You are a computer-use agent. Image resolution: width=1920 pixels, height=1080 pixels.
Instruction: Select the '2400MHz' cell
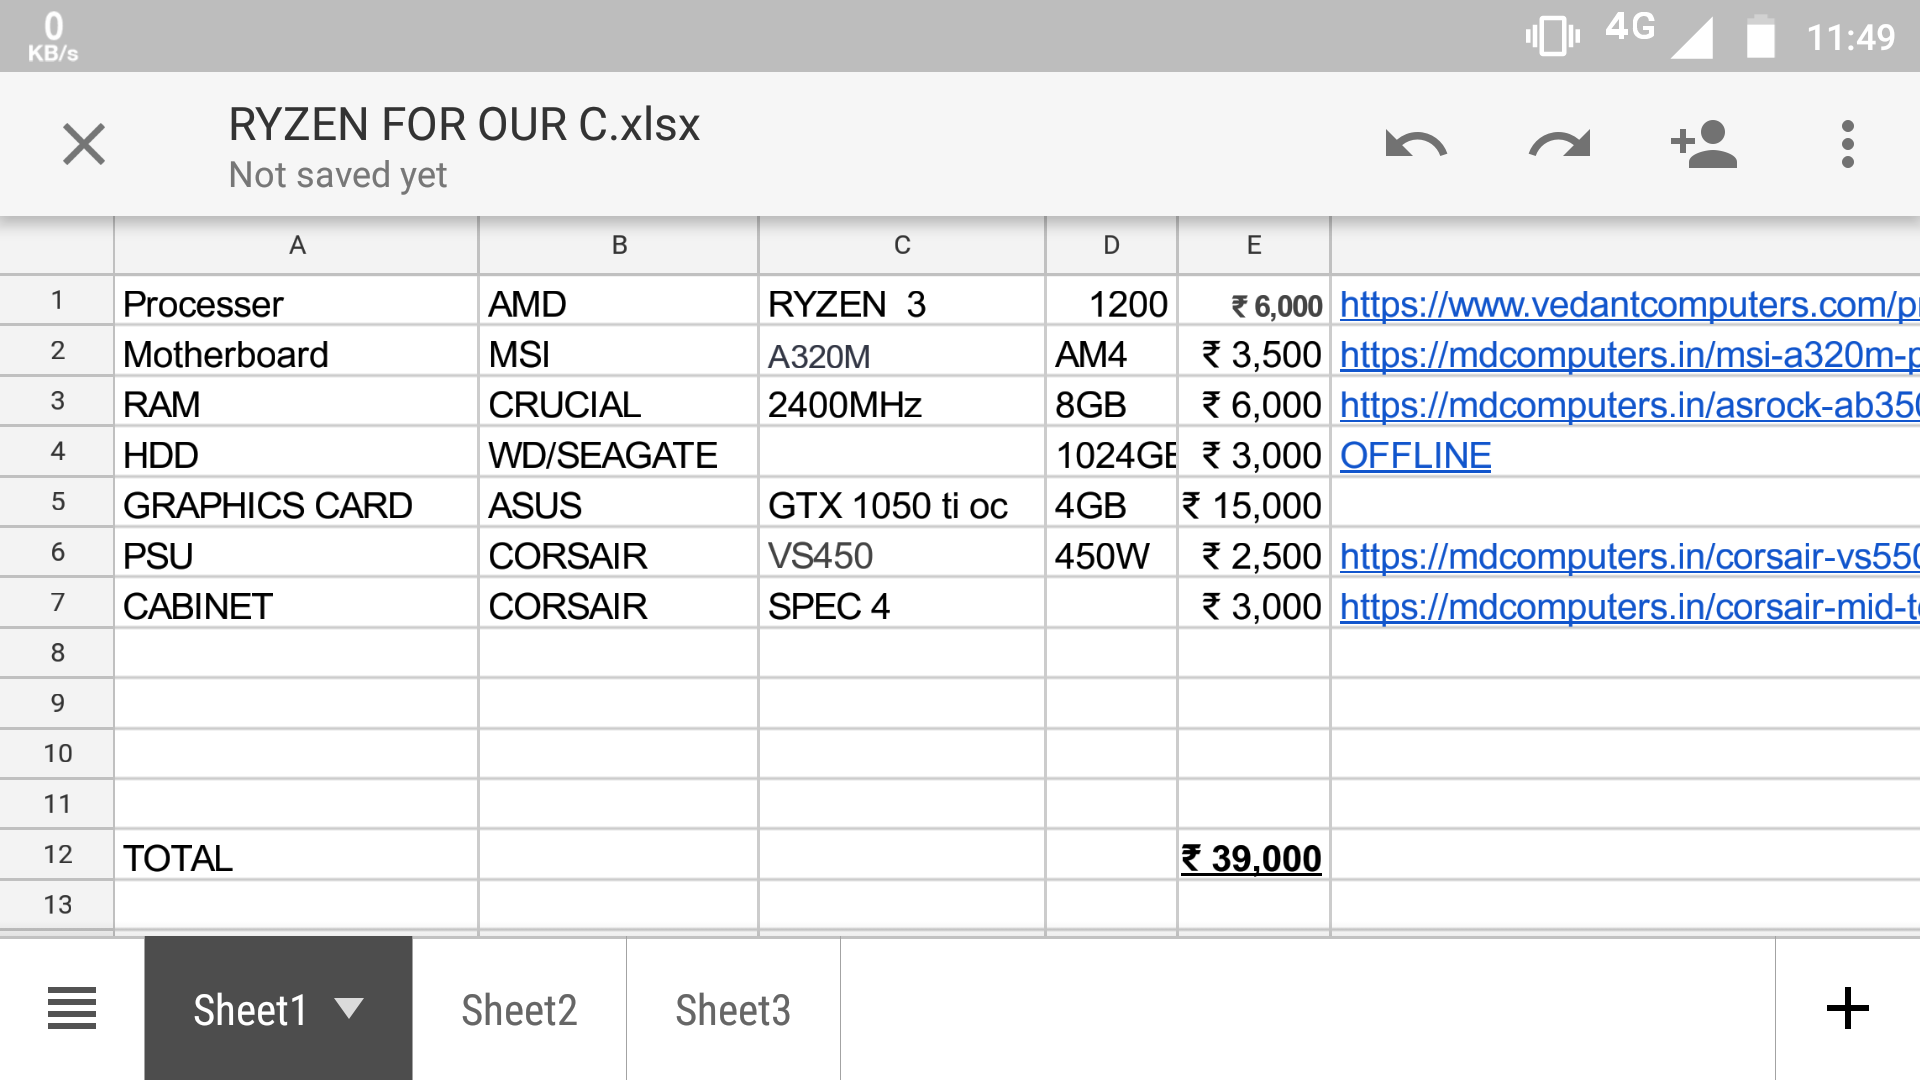pyautogui.click(x=902, y=401)
